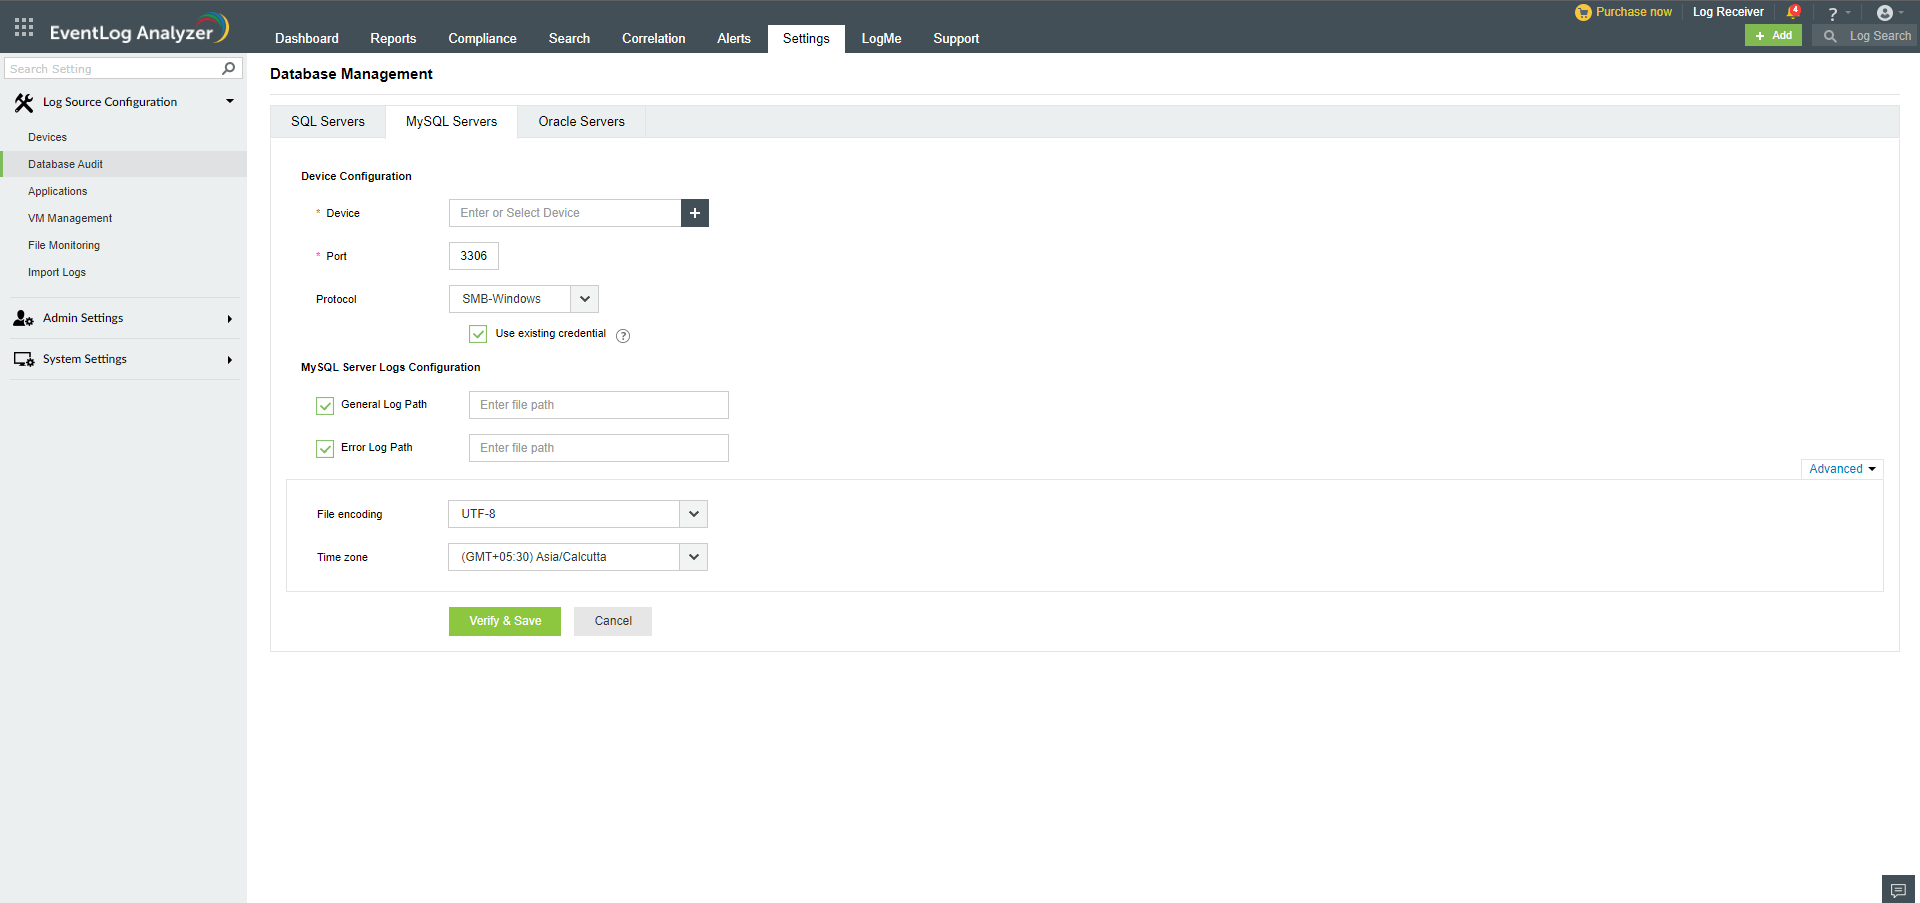Click the Settings tab
The height and width of the screenshot is (903, 1920).
(806, 39)
